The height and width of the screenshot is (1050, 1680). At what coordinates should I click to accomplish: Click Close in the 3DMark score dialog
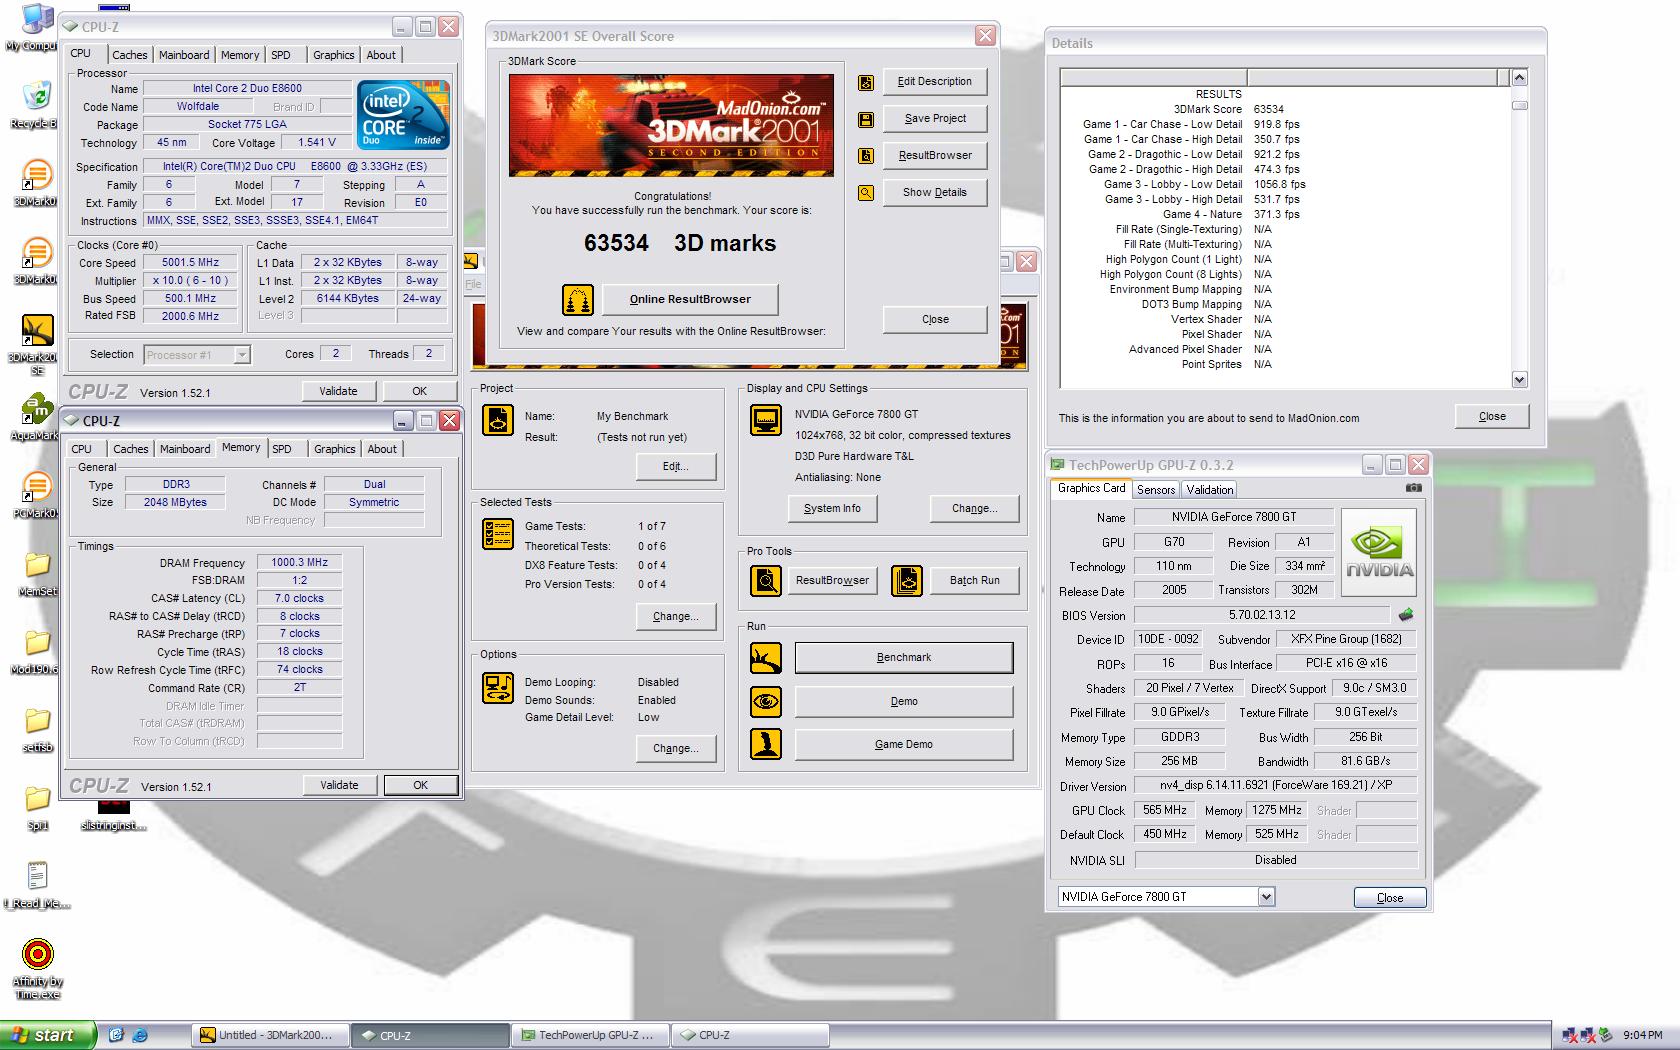[x=935, y=319]
